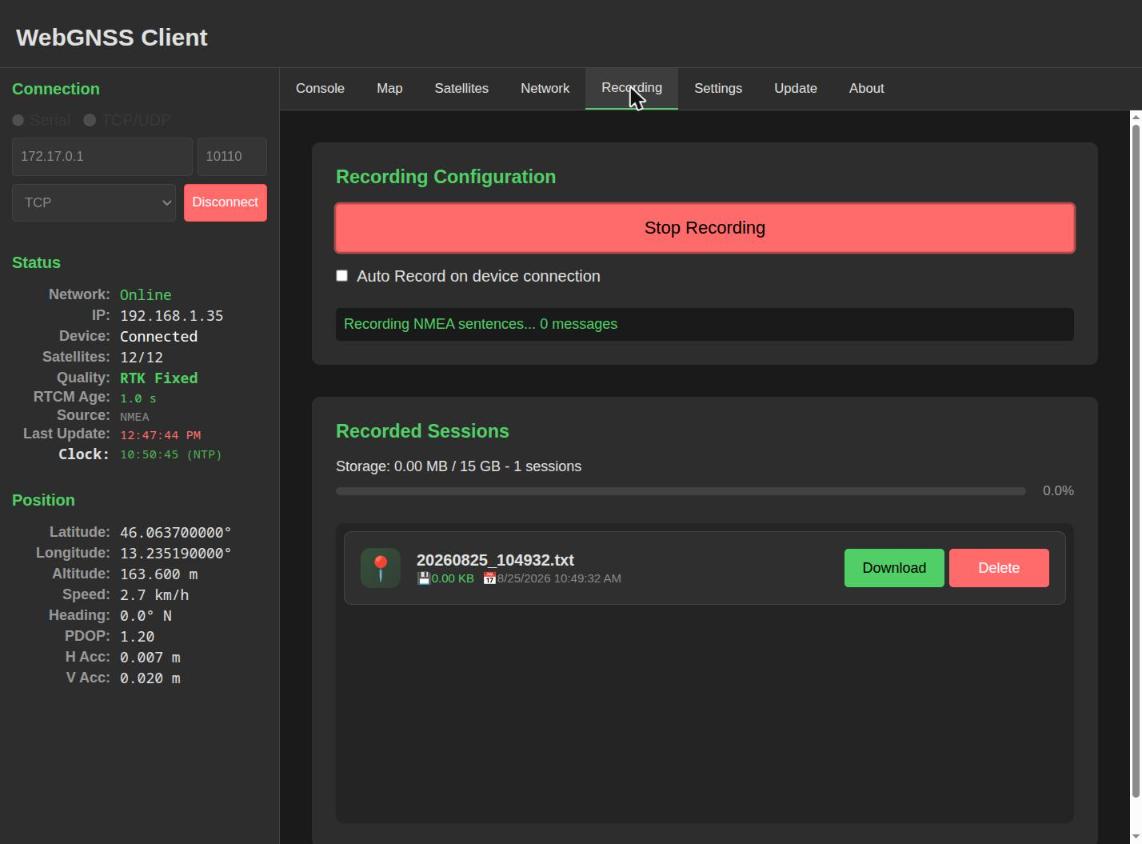Click the 'RTK Fixed' quality value
The height and width of the screenshot is (844, 1142).
pos(159,378)
